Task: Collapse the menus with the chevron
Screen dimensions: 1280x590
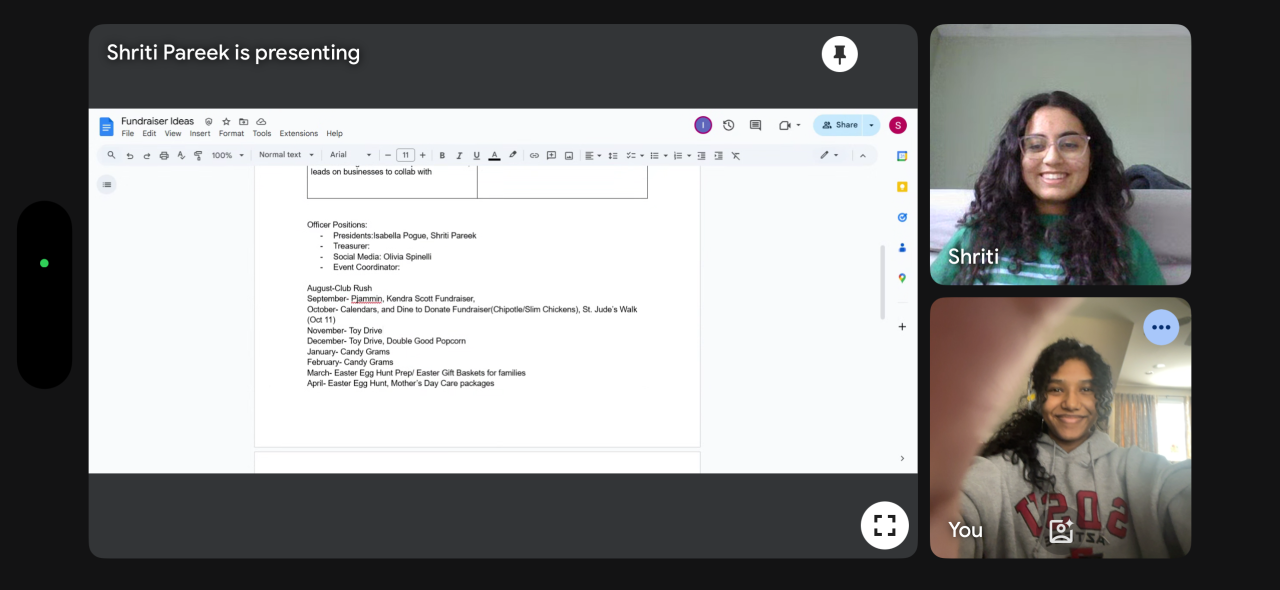Action: (x=862, y=155)
